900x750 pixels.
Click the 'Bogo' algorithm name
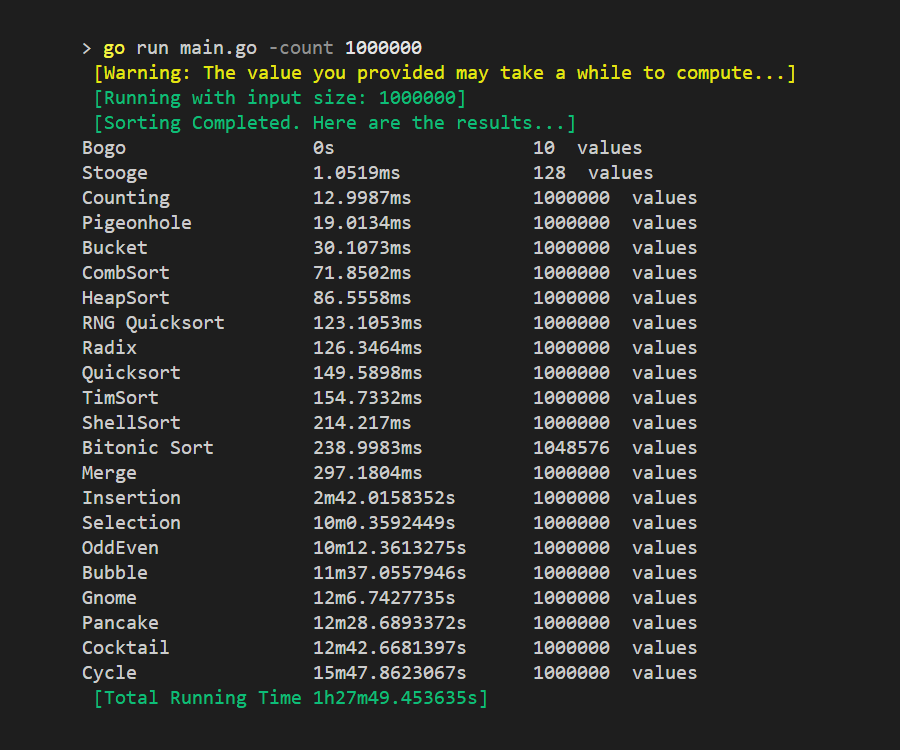click(104, 148)
